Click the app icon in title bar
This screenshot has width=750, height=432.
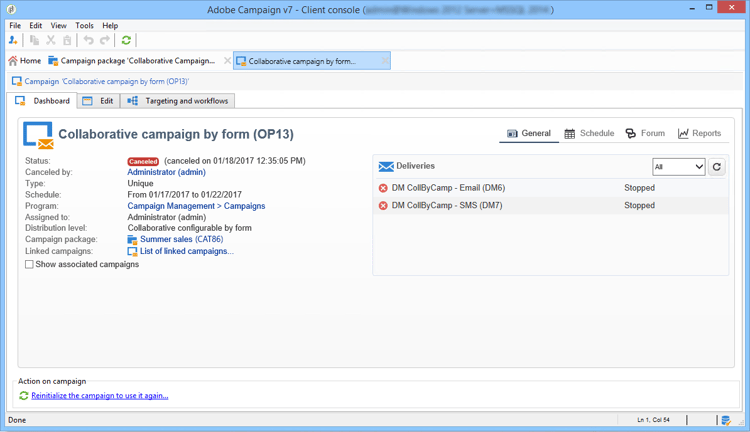click(x=11, y=9)
